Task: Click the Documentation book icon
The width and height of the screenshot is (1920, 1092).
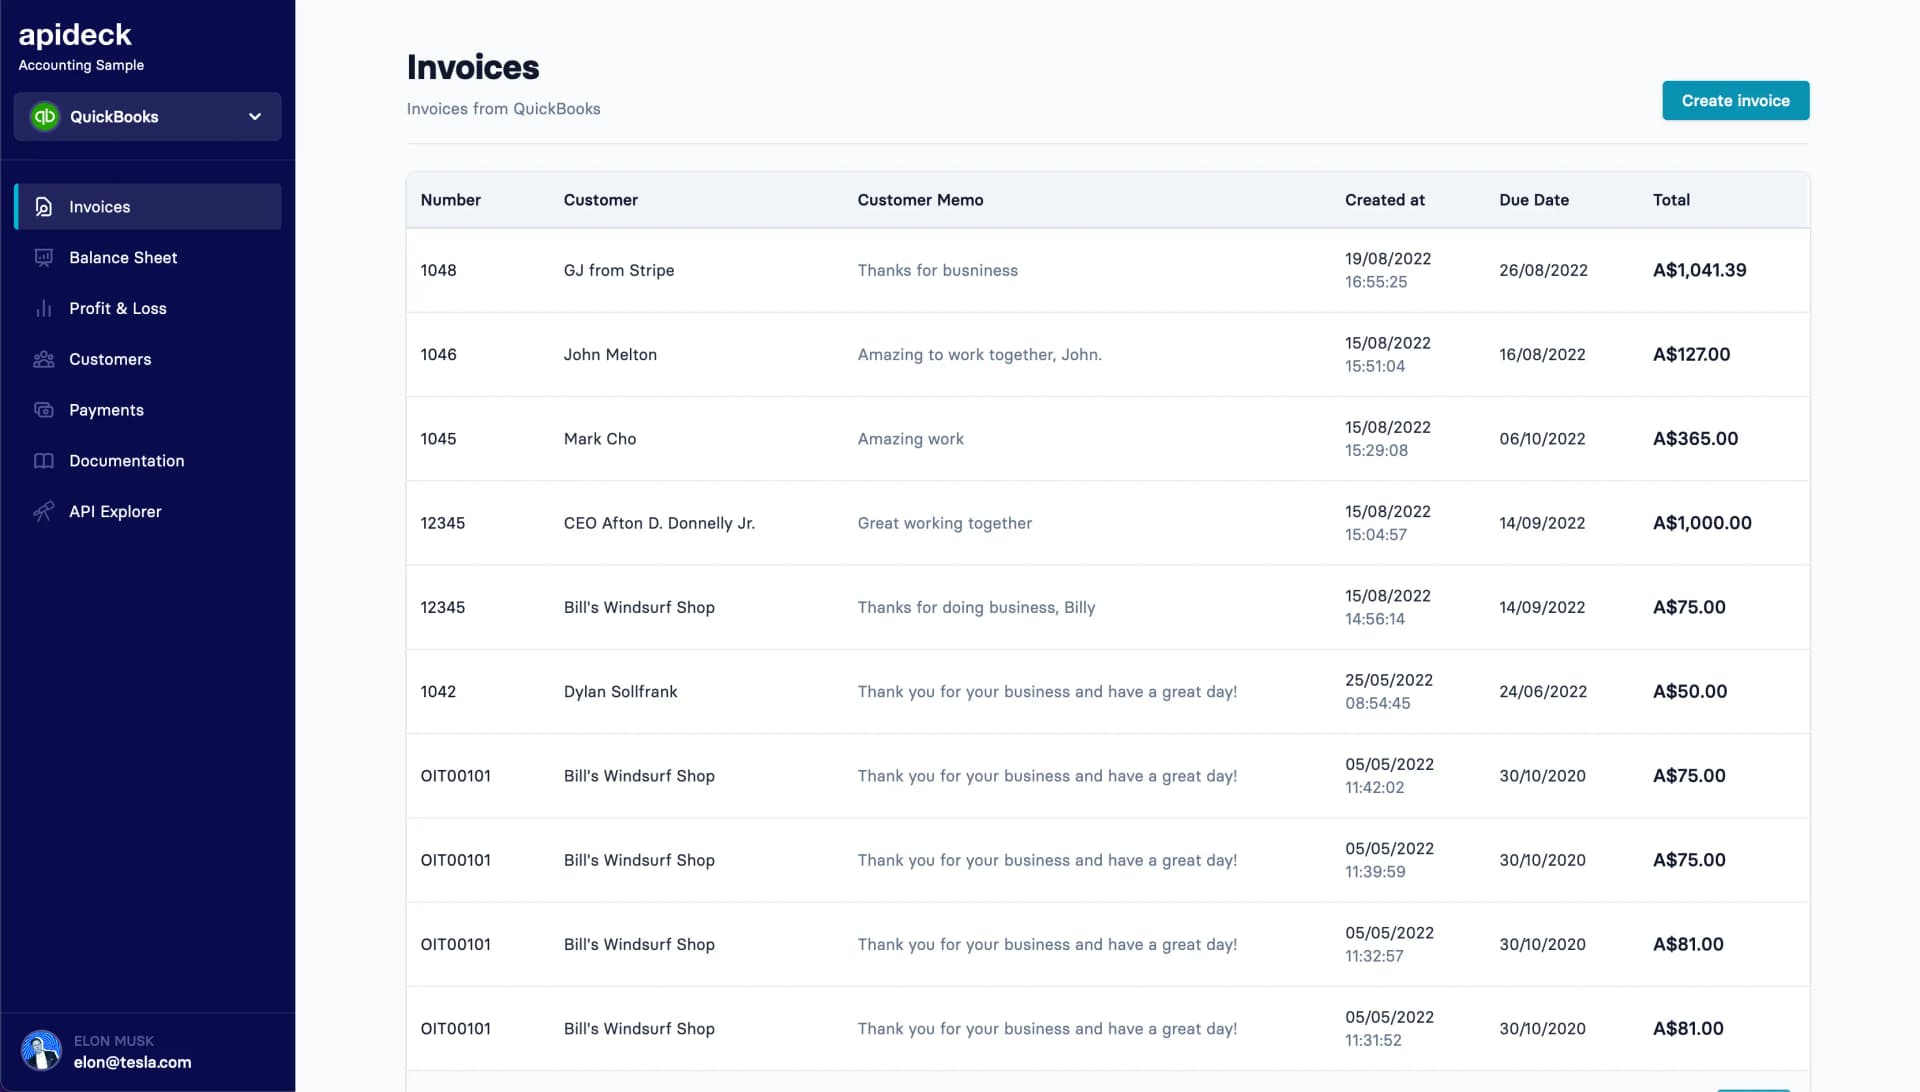Action: click(44, 461)
